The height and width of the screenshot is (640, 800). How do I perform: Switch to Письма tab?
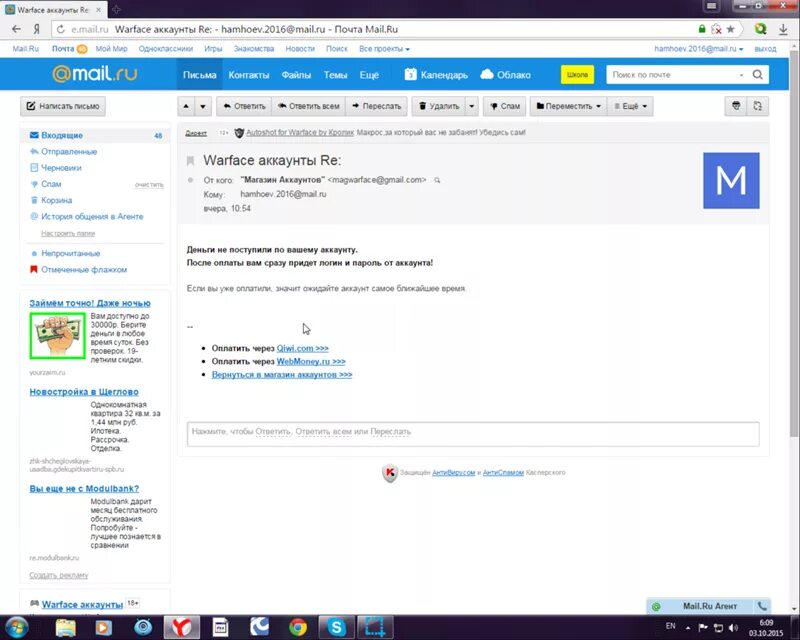[x=199, y=75]
